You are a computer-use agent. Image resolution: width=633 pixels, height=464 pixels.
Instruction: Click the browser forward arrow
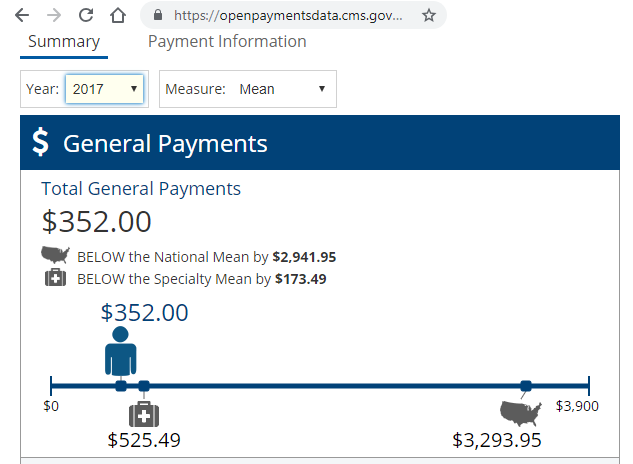click(54, 15)
